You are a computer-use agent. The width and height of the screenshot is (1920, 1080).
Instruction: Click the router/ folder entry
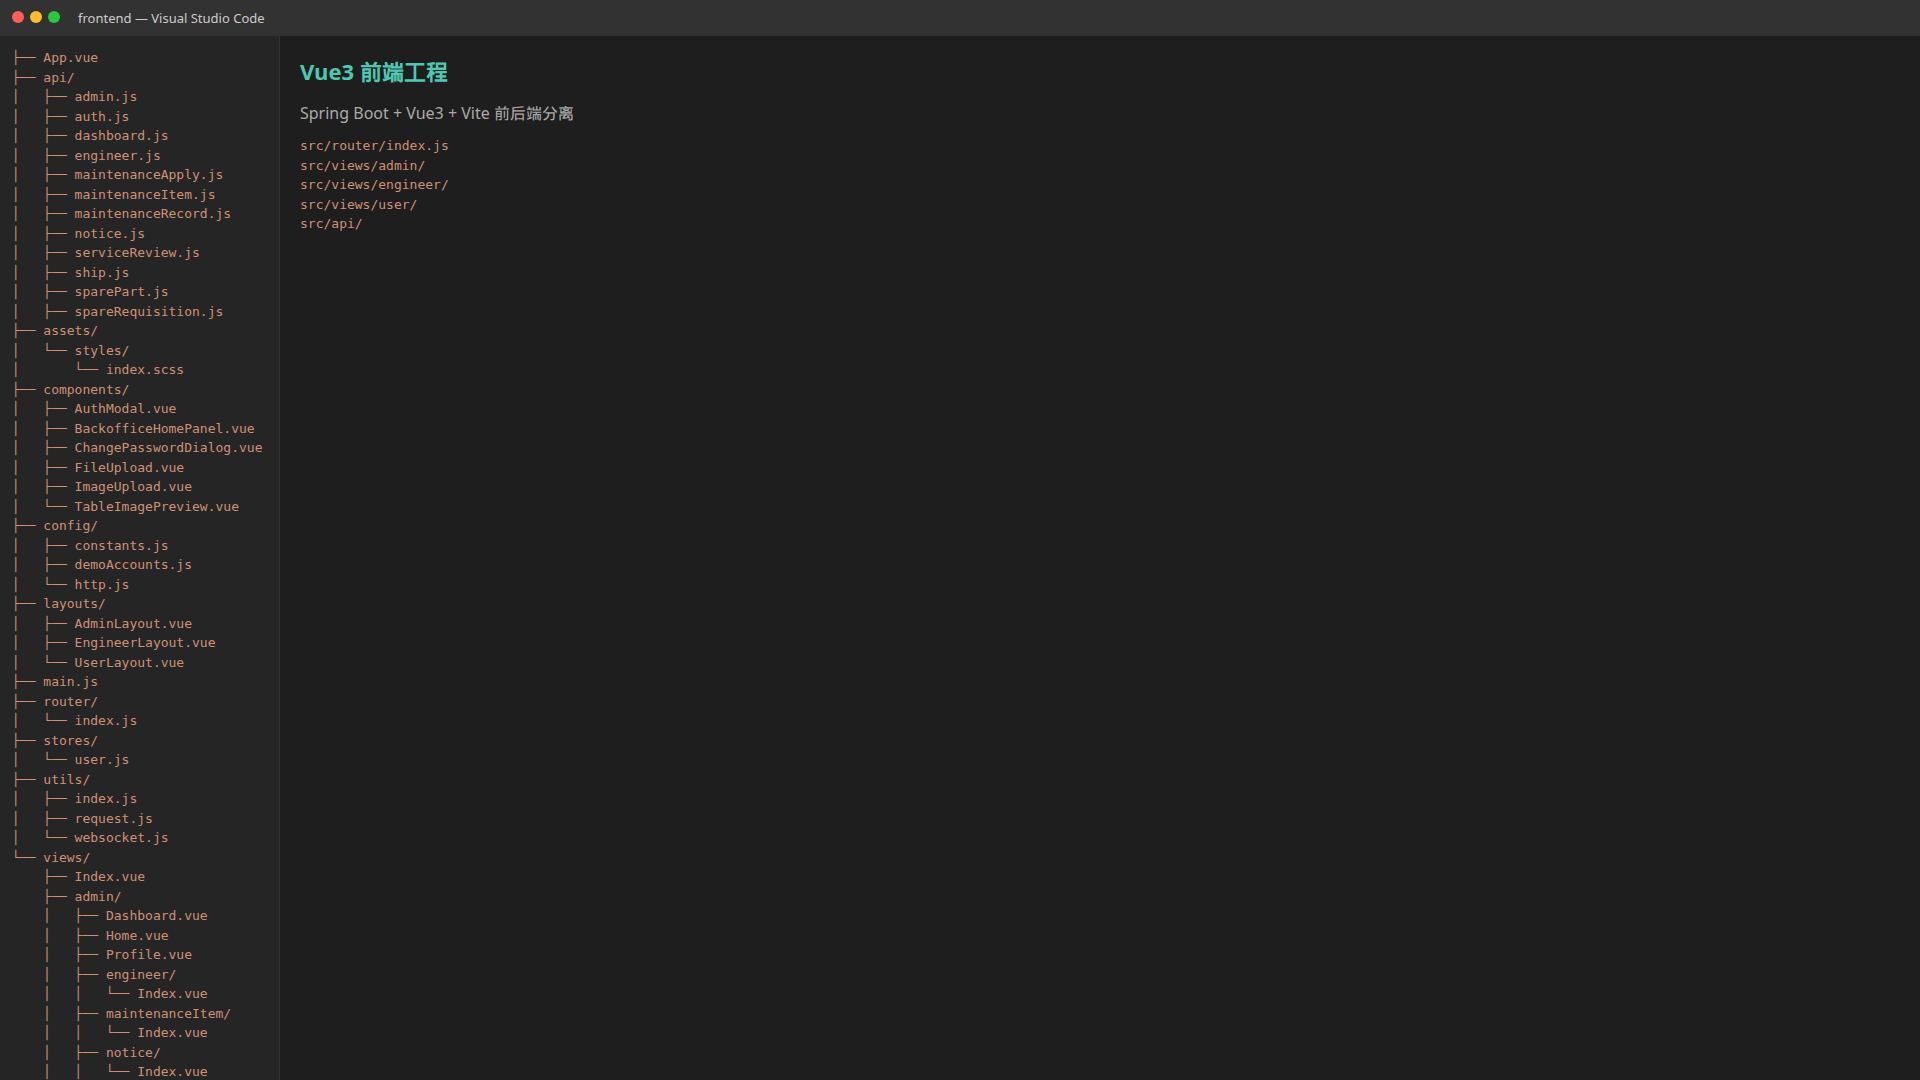click(70, 702)
